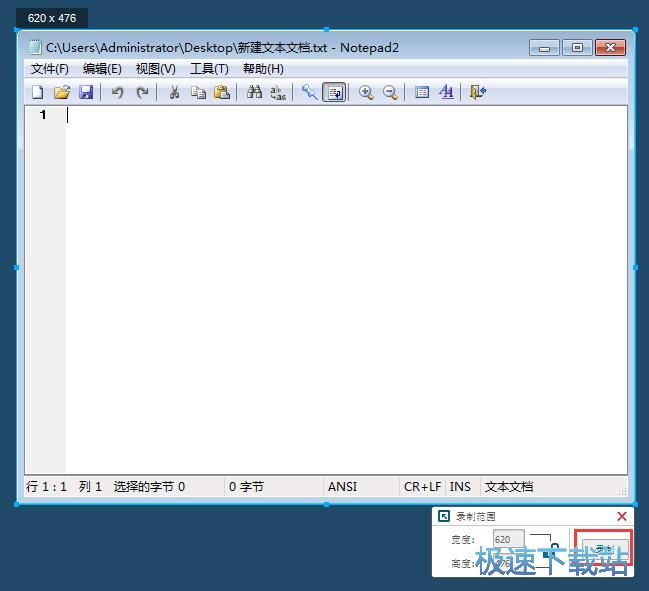Zoom in with the magnifier plus icon
Image resolution: width=649 pixels, height=591 pixels.
[366, 92]
